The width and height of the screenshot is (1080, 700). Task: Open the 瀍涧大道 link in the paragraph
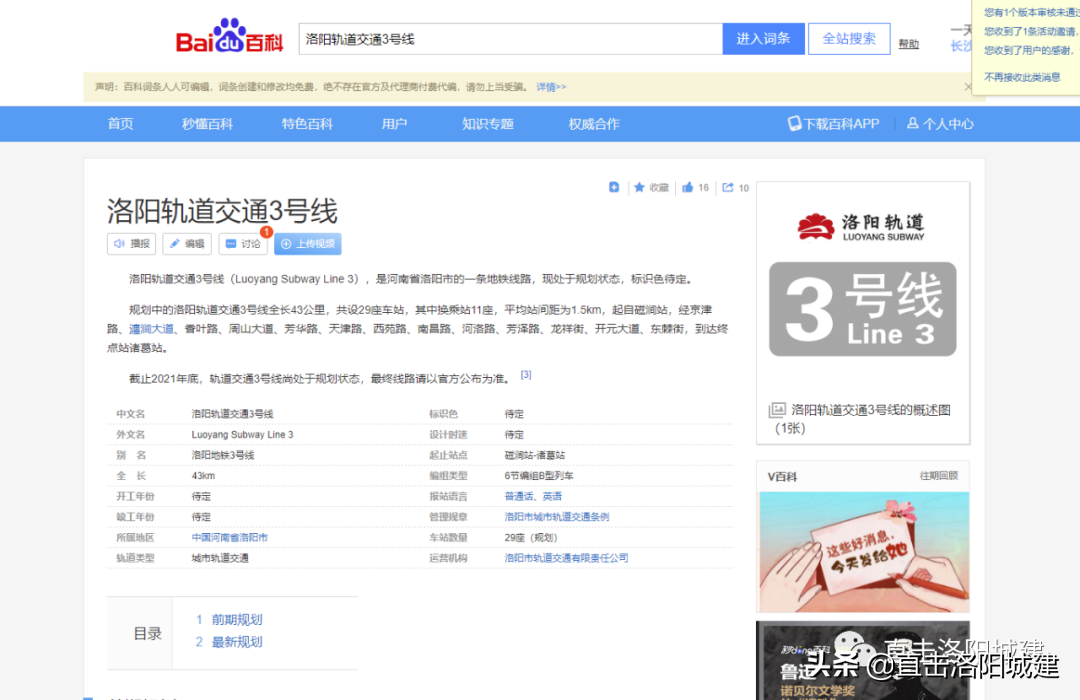pyautogui.click(x=152, y=329)
